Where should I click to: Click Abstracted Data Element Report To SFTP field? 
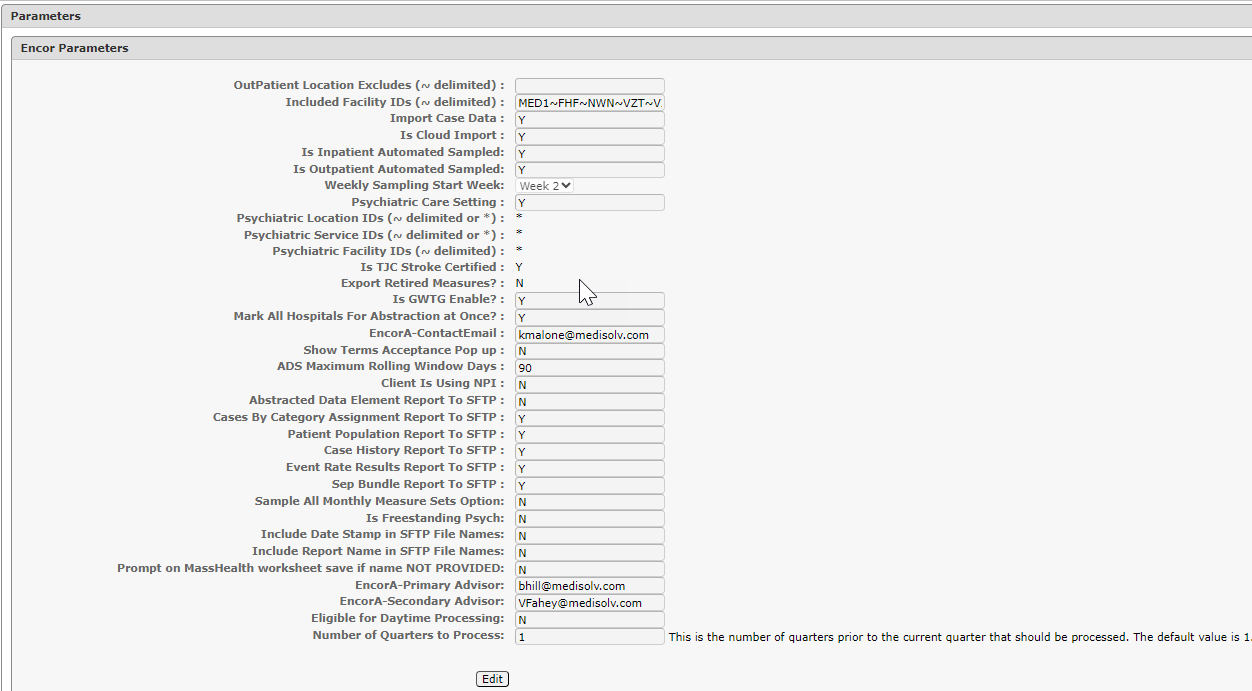coord(590,401)
